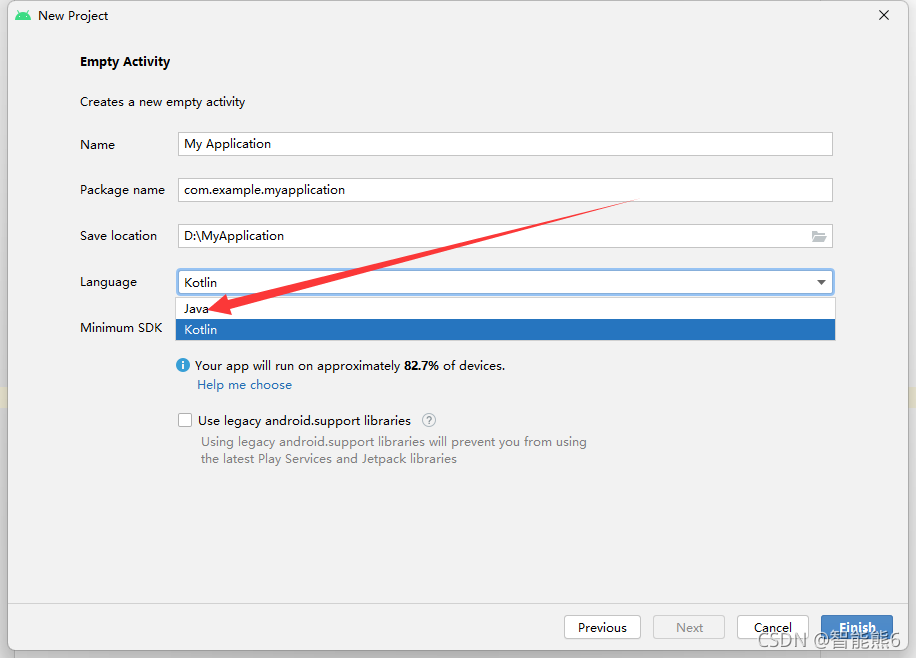The width and height of the screenshot is (916, 658).
Task: Close the New Project dialog
Action: [x=883, y=15]
